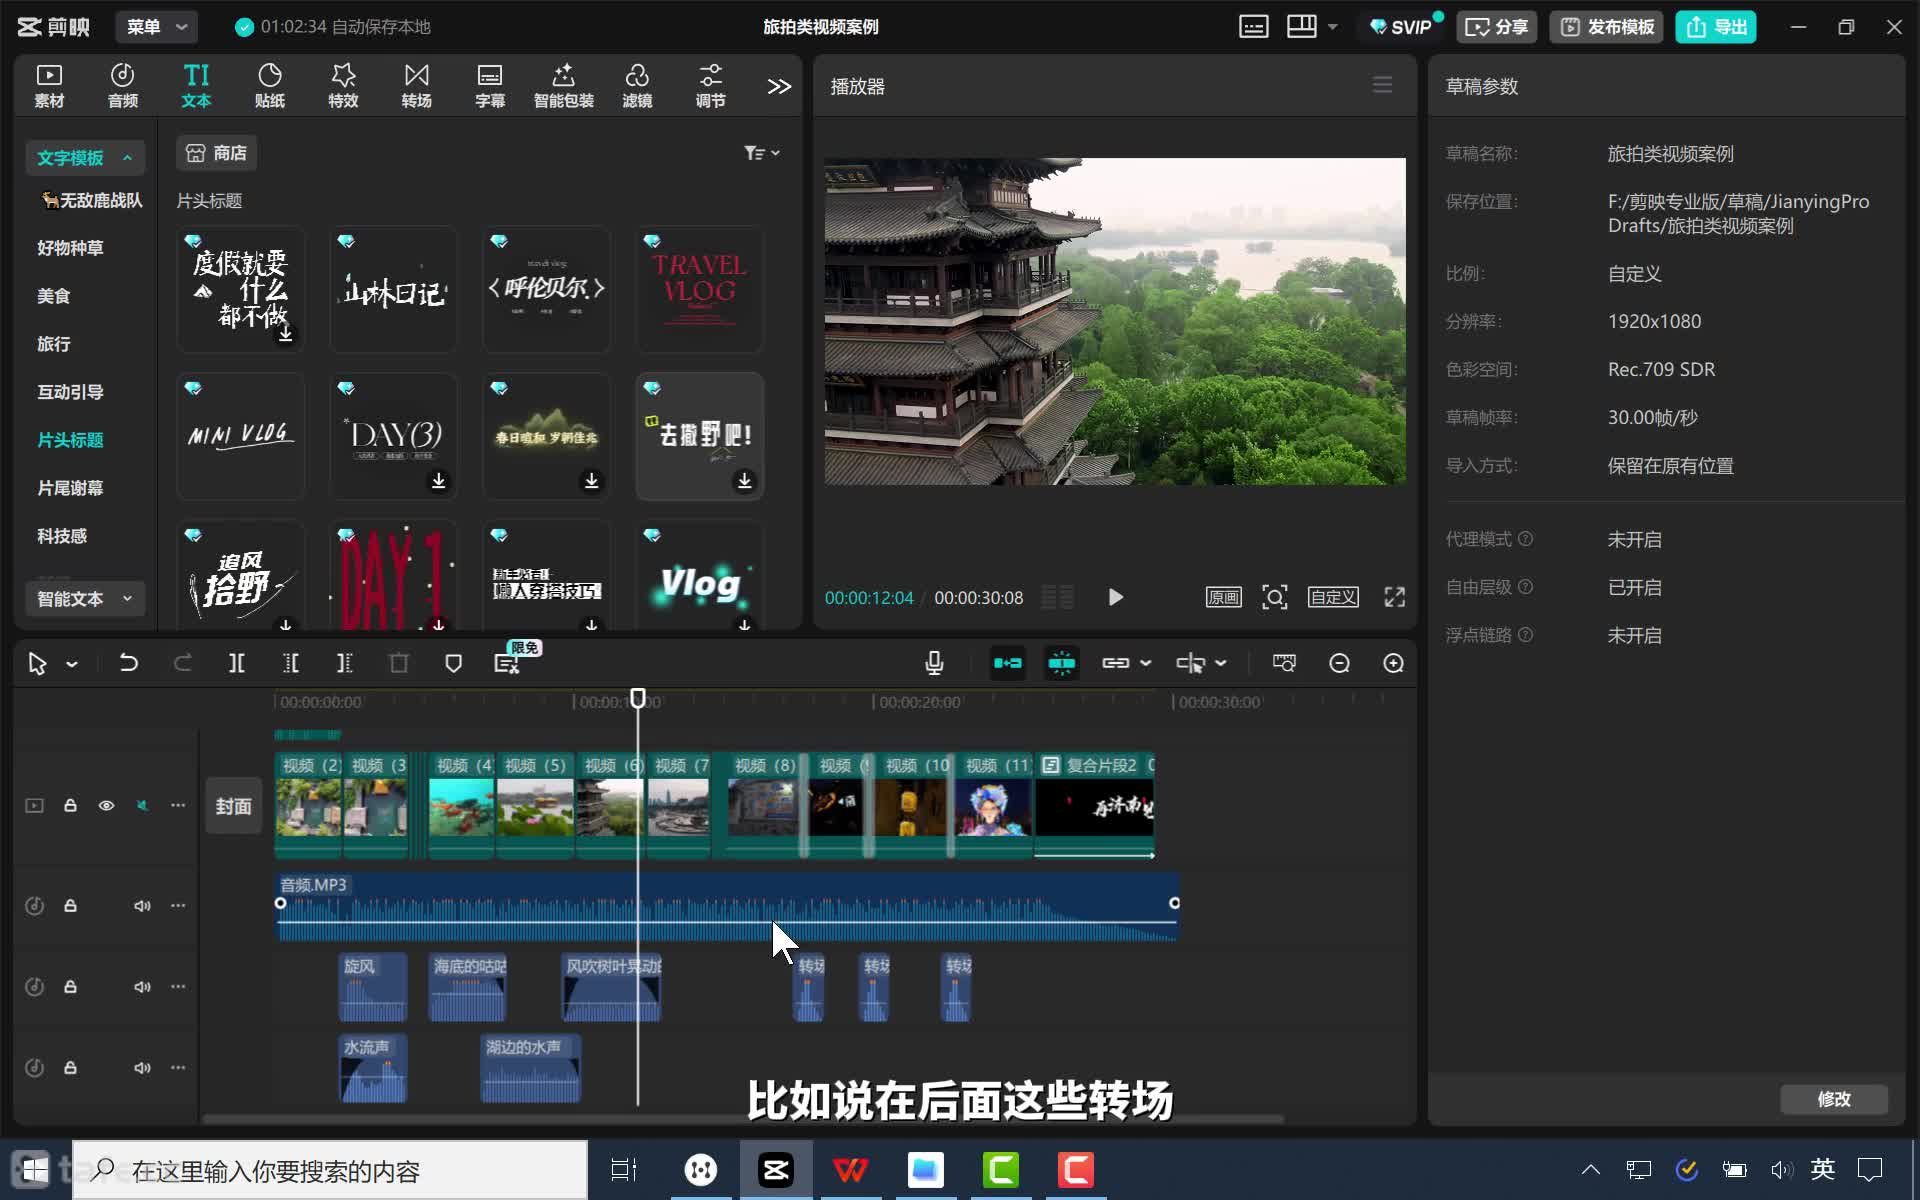1920x1200 pixels.
Task: Download the 去撒野吧 template
Action: [x=744, y=481]
